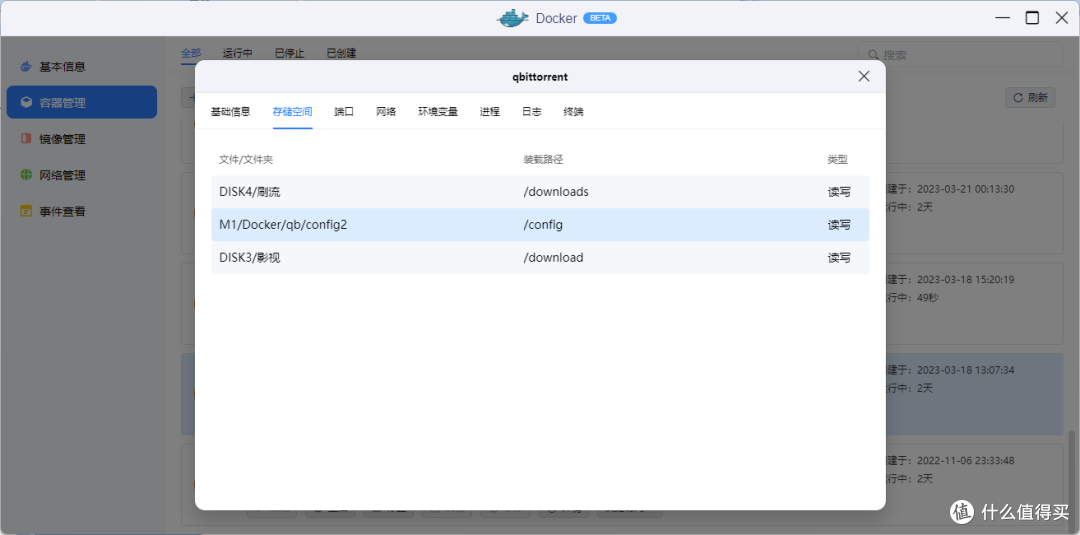Screen dimensions: 1080x535
Task: Filter containers by 全部 tab
Action: pyautogui.click(x=191, y=53)
